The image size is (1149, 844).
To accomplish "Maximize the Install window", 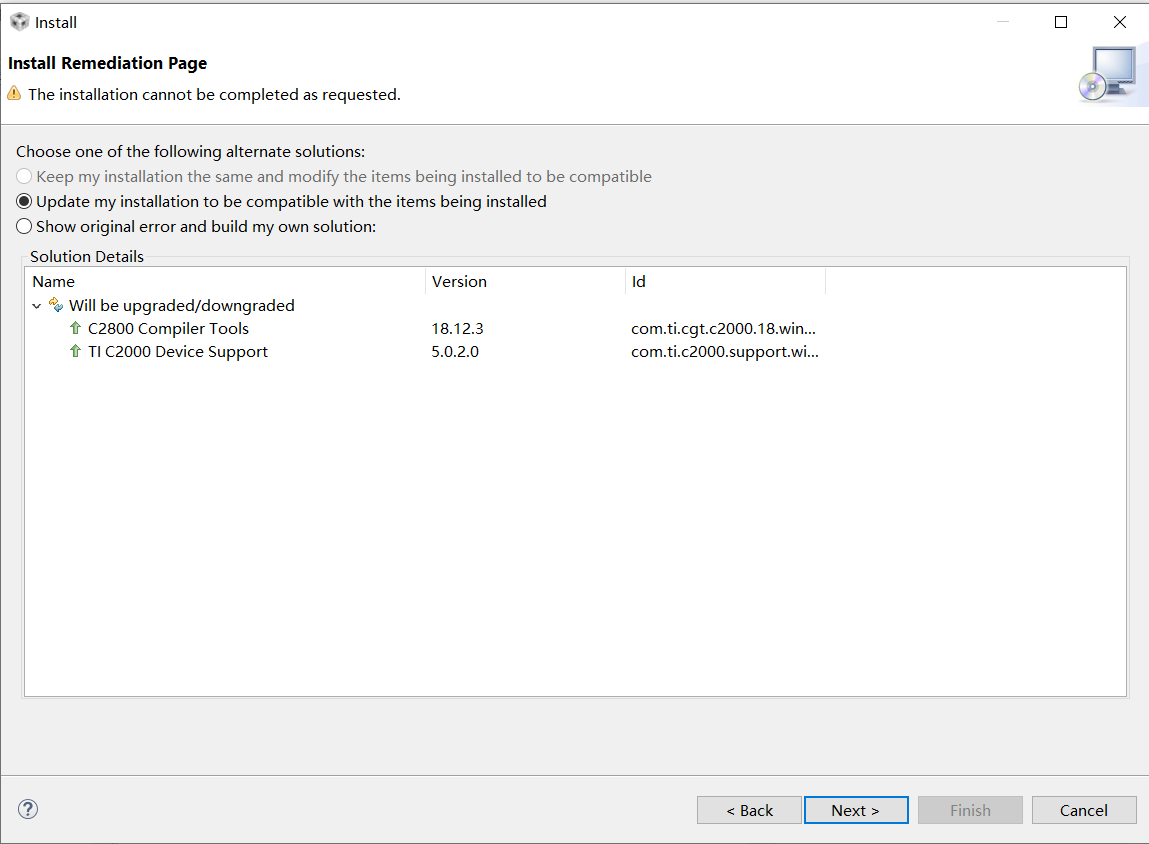I will 1061,22.
